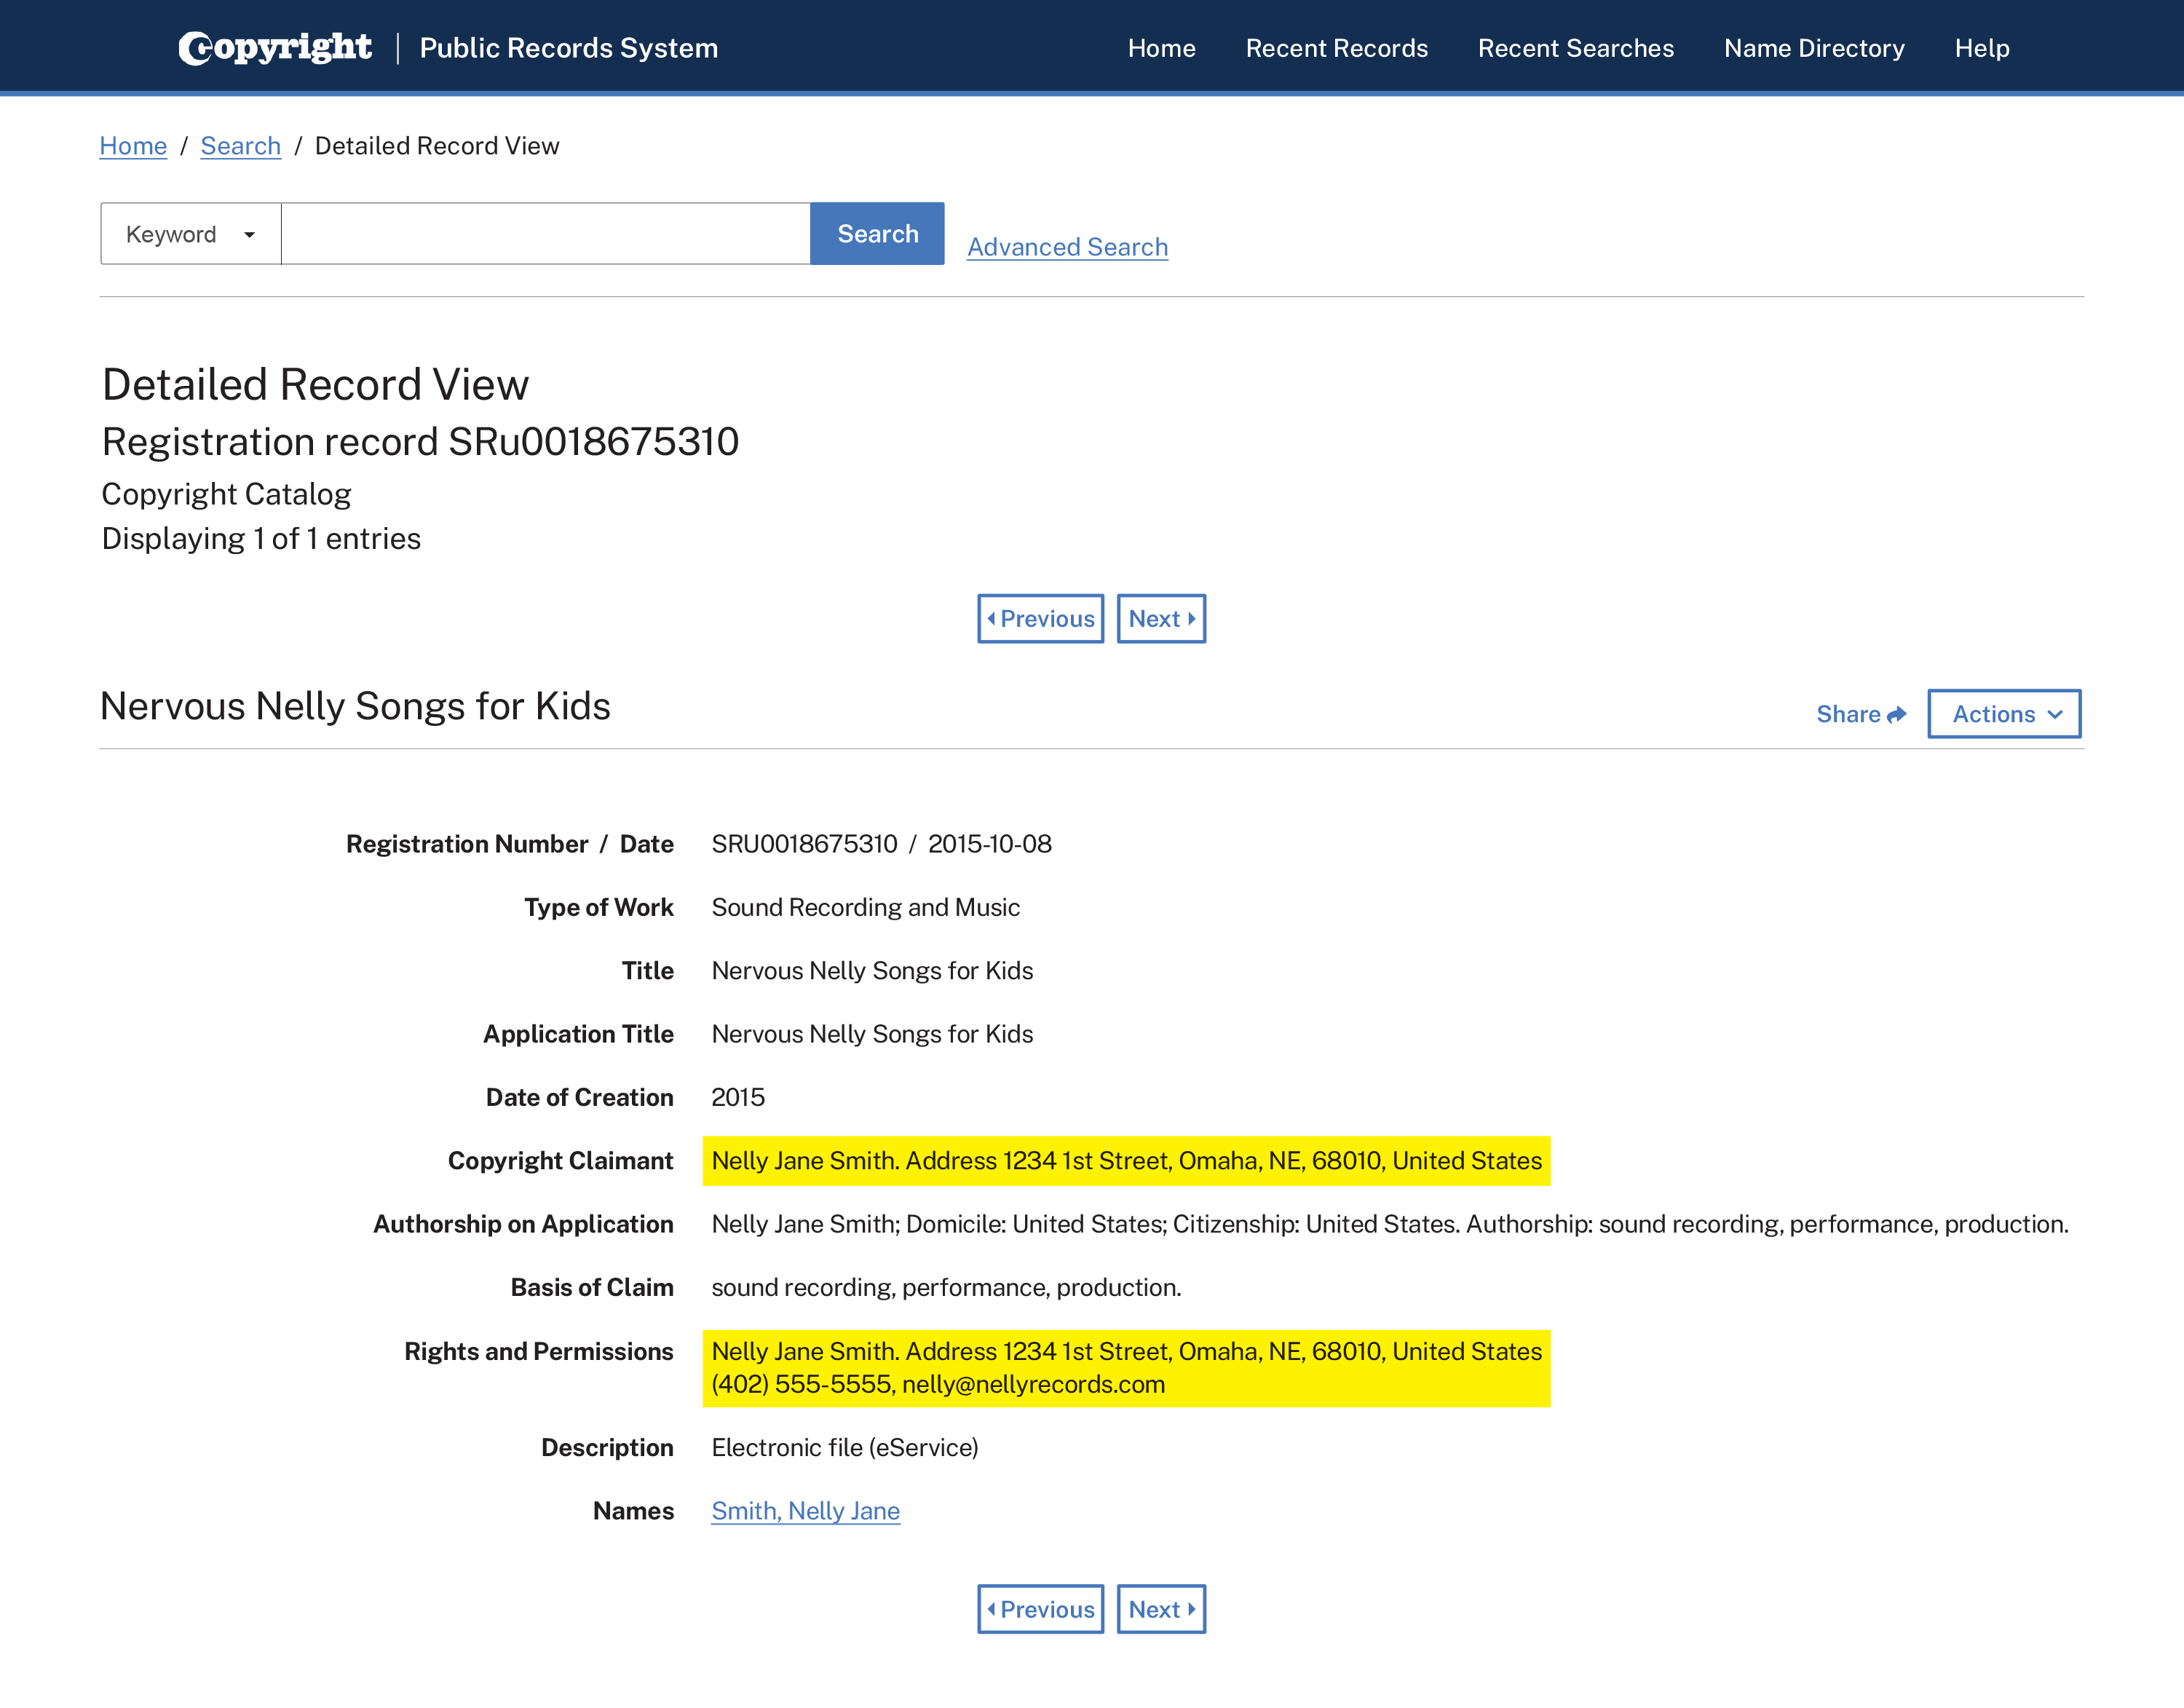Click the Detailed Record View breadcrumb text

(x=437, y=146)
